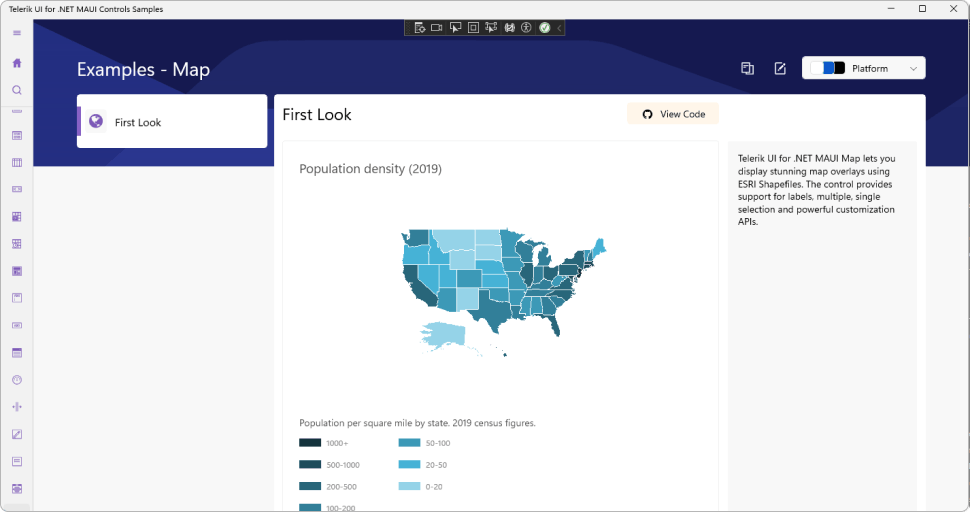970x512 pixels.
Task: Click the 1000+ dark legend color swatch
Action: [x=310, y=443]
